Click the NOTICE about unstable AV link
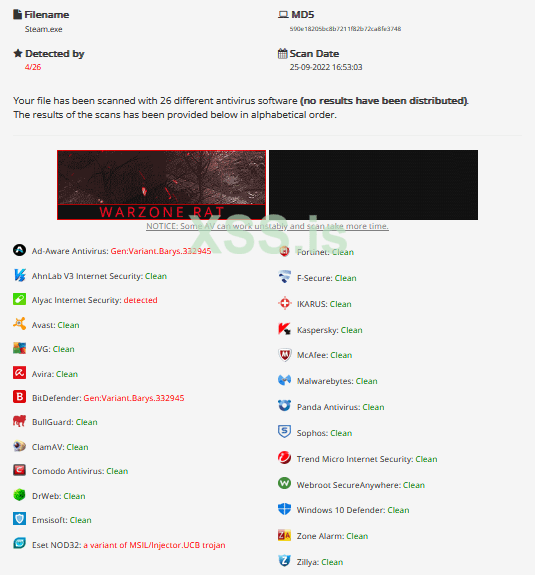 [267, 226]
